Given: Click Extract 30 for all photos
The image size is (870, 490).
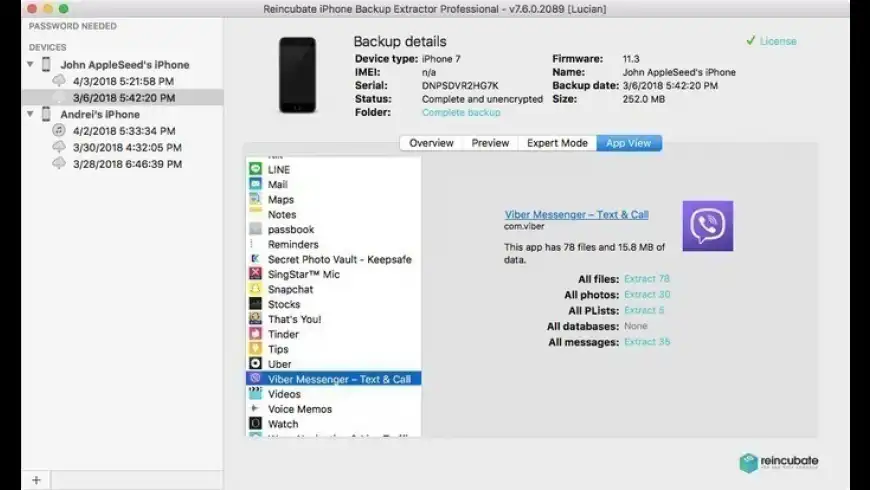Looking at the screenshot, I should pyautogui.click(x=647, y=295).
